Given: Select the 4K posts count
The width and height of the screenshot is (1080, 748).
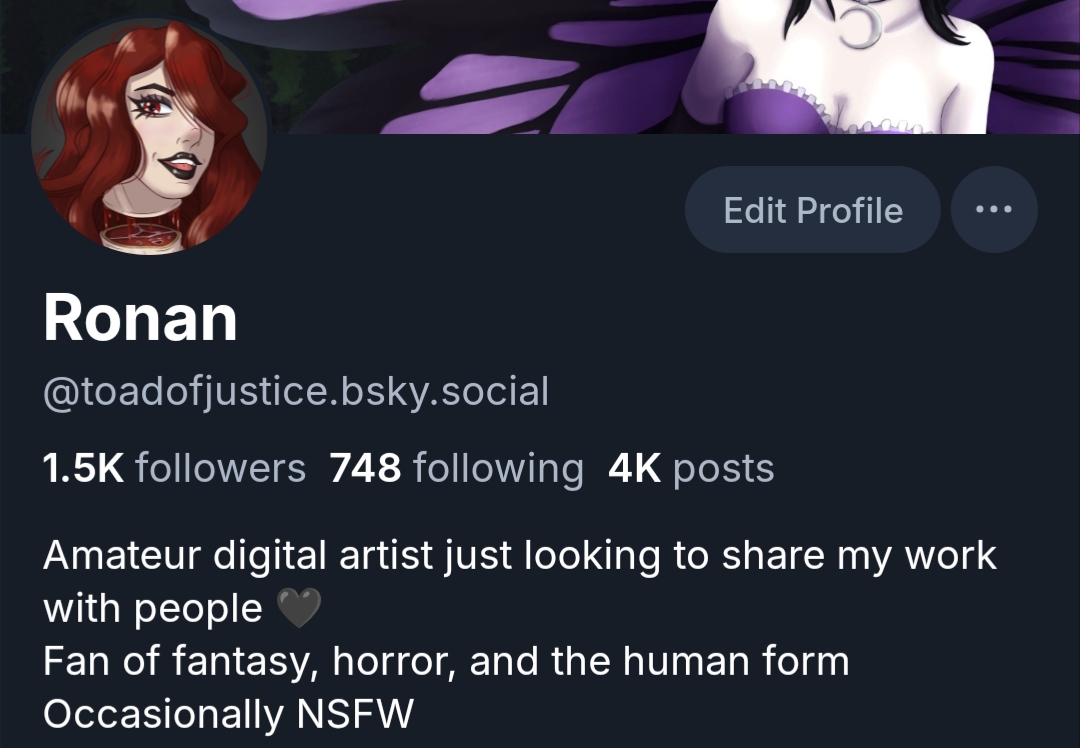Looking at the screenshot, I should pyautogui.click(x=691, y=468).
